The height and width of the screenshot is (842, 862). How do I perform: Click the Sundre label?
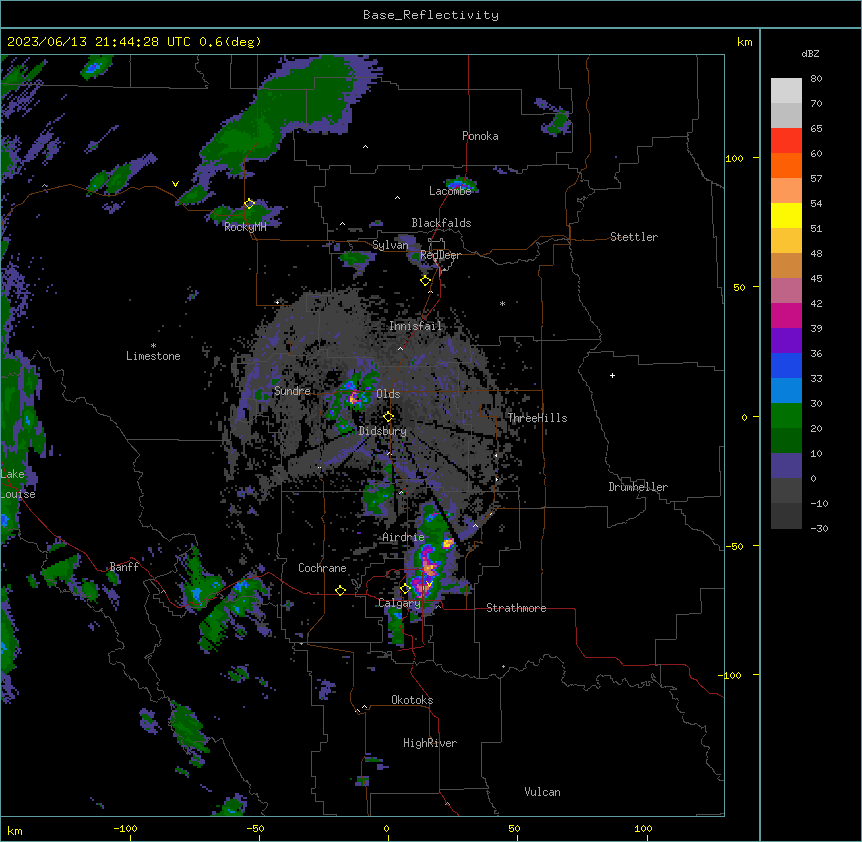pos(292,391)
